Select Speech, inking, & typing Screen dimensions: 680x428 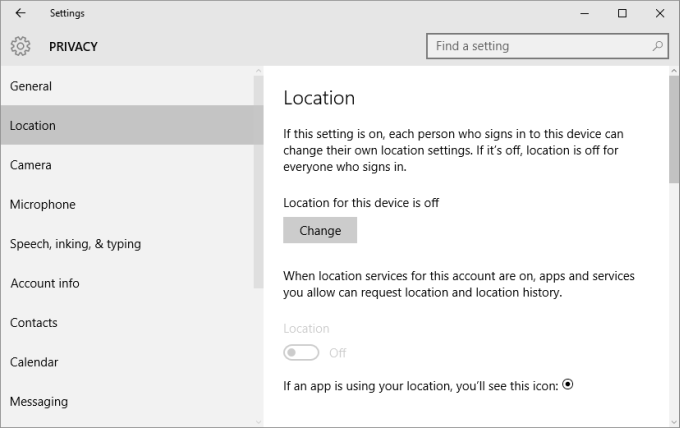pyautogui.click(x=75, y=244)
